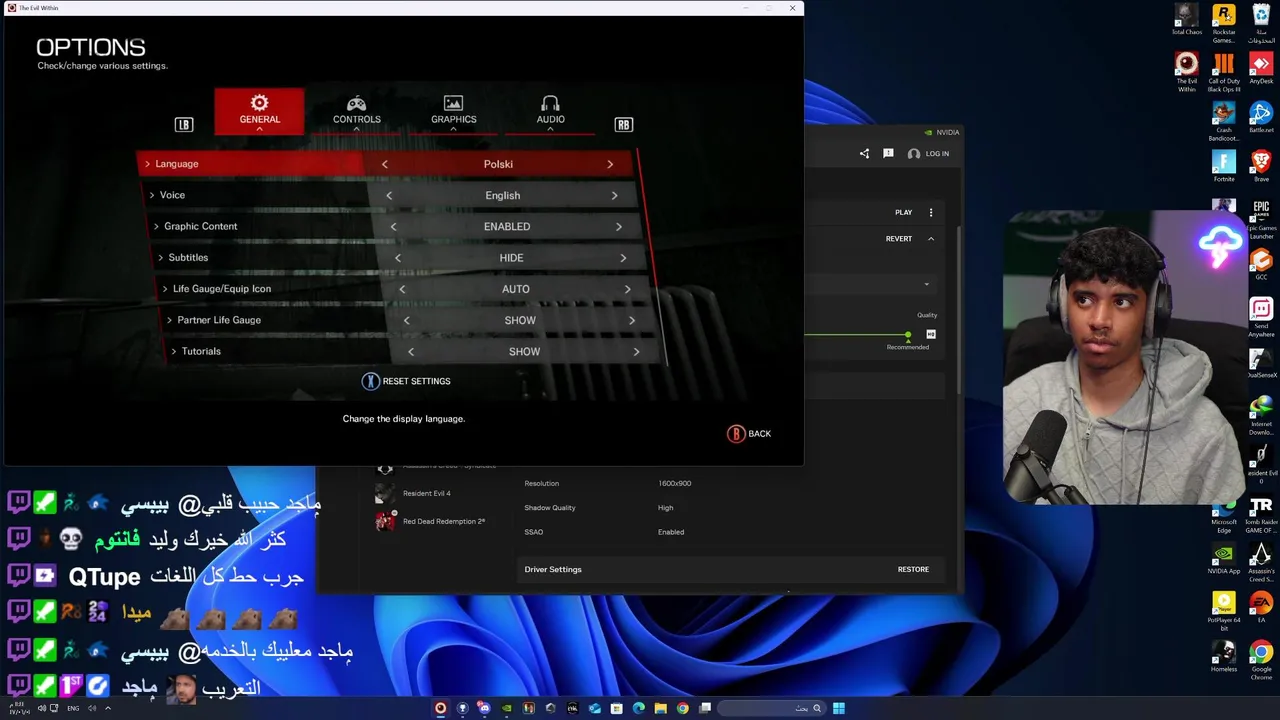Viewport: 1280px width, 720px height.
Task: Open the dropdown arrow in NVIDIA panel
Action: [x=926, y=285]
